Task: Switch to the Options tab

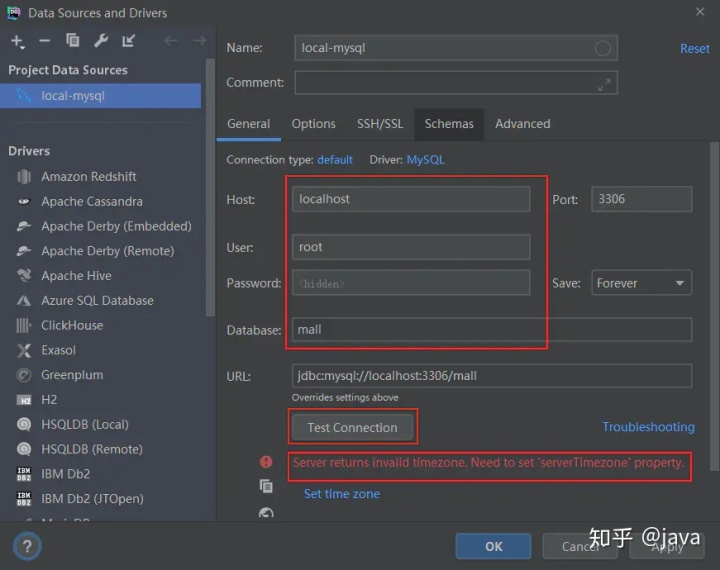Action: click(314, 124)
